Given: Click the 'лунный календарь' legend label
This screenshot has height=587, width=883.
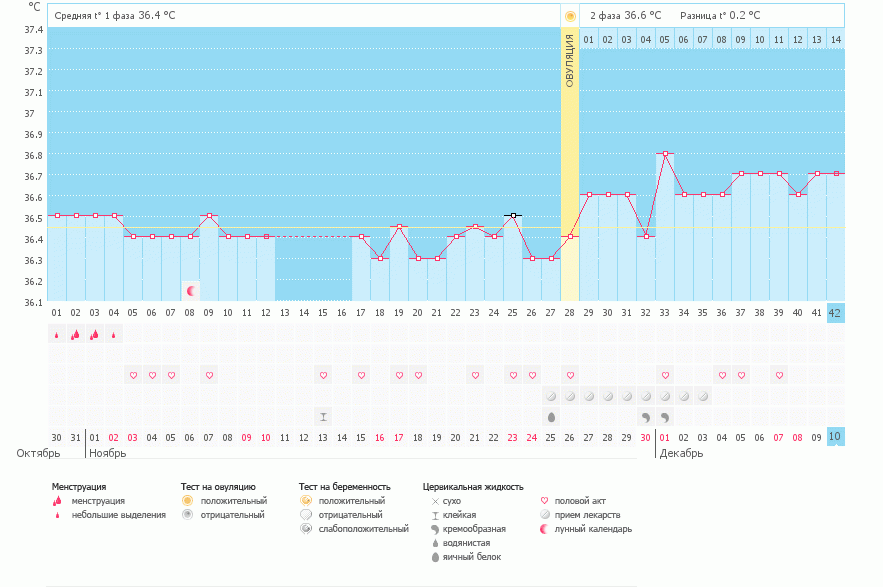Looking at the screenshot, I should (593, 529).
